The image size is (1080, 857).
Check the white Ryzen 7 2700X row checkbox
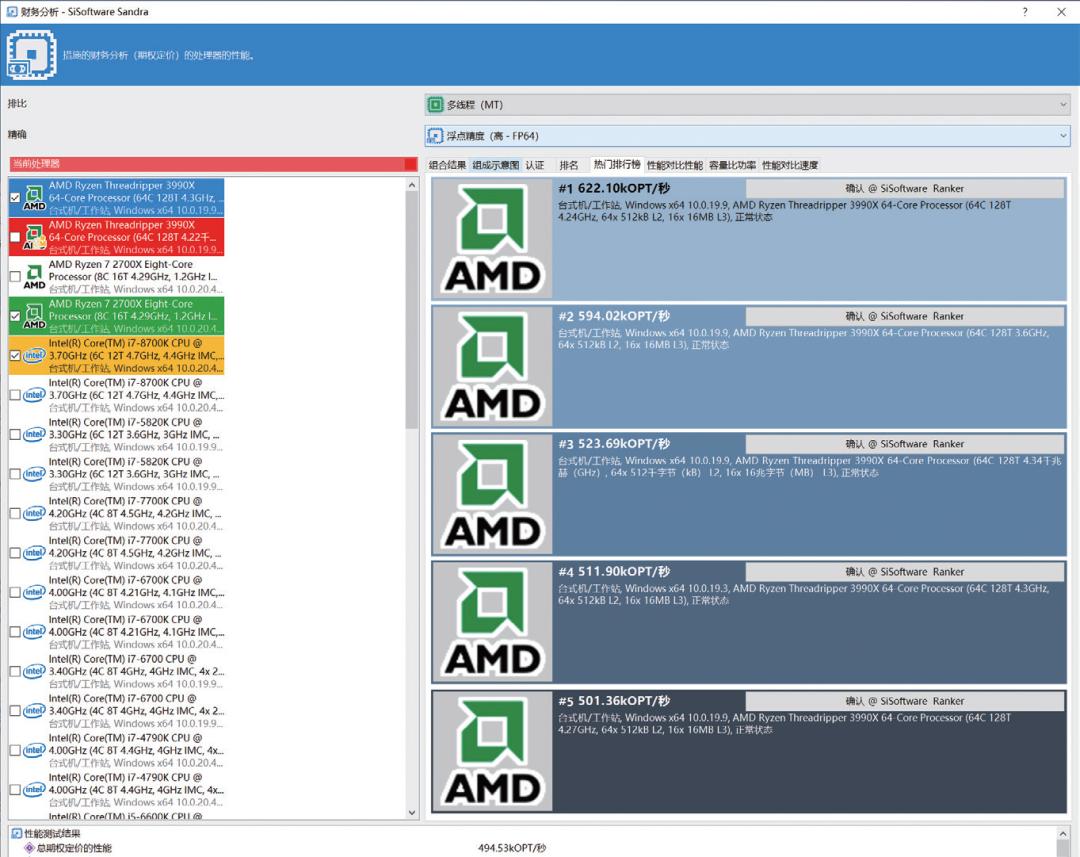[15, 277]
